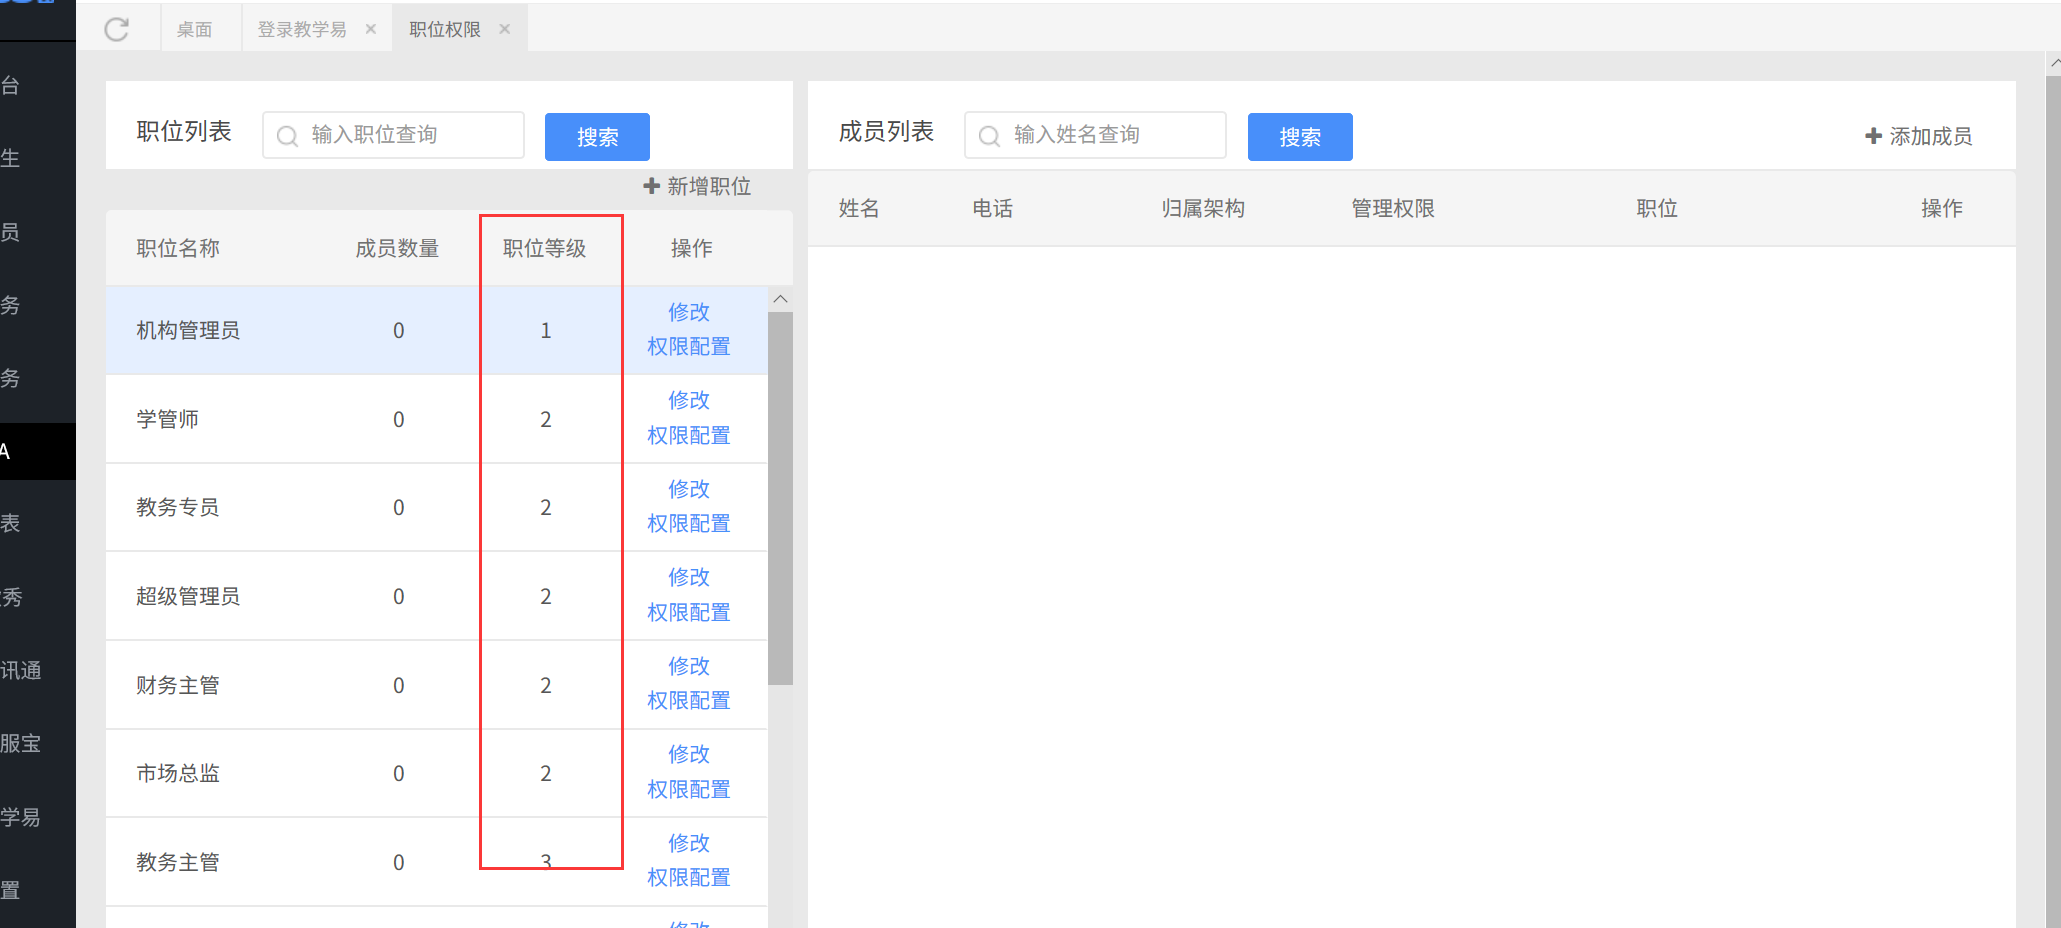Image resolution: width=2061 pixels, height=928 pixels.
Task: Click the 管理权限 column header
Action: click(x=1393, y=209)
